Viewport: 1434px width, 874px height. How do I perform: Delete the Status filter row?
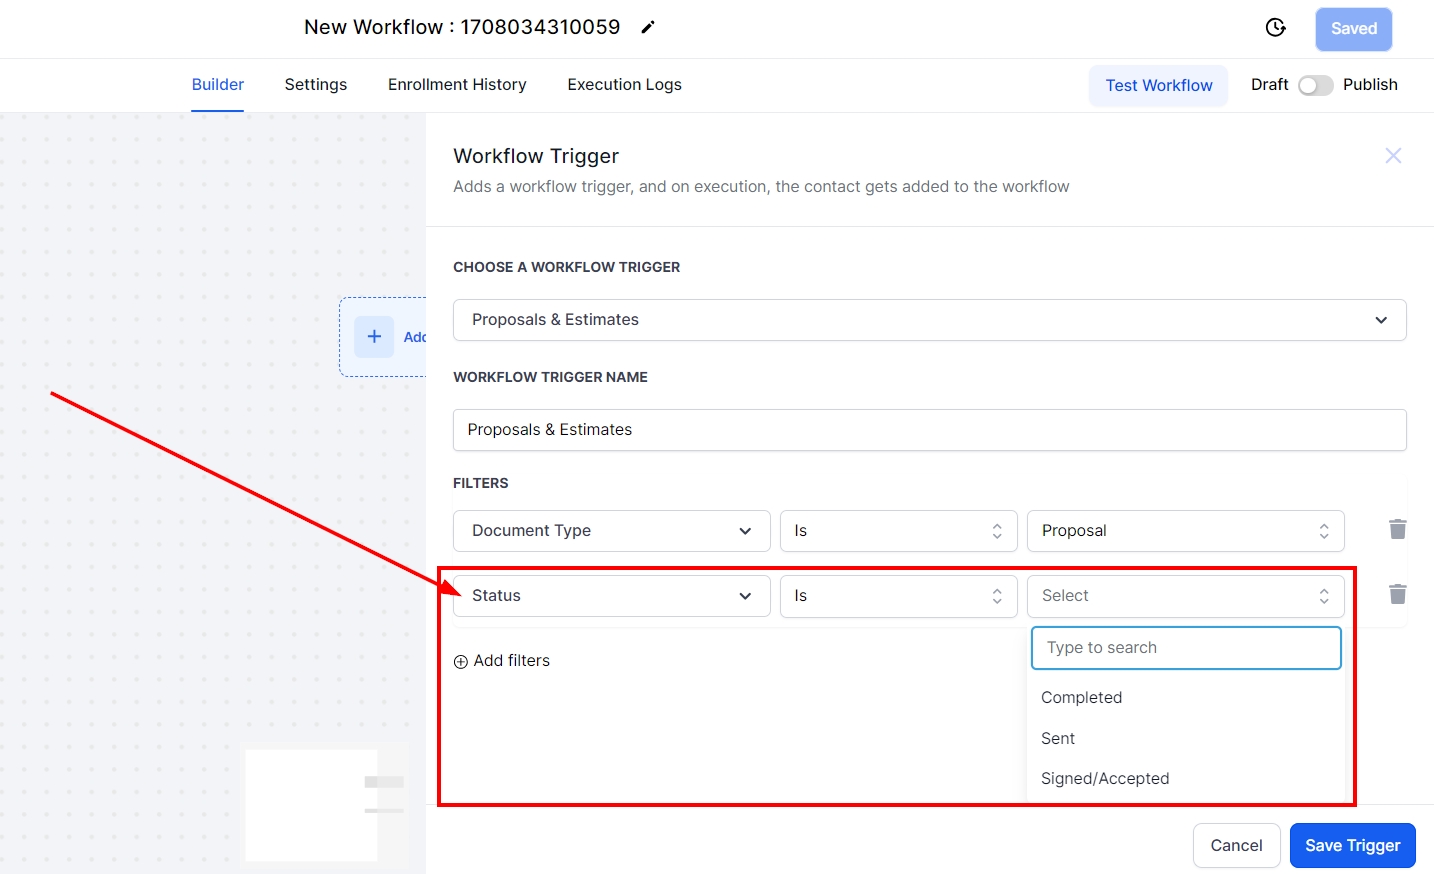coord(1397,595)
